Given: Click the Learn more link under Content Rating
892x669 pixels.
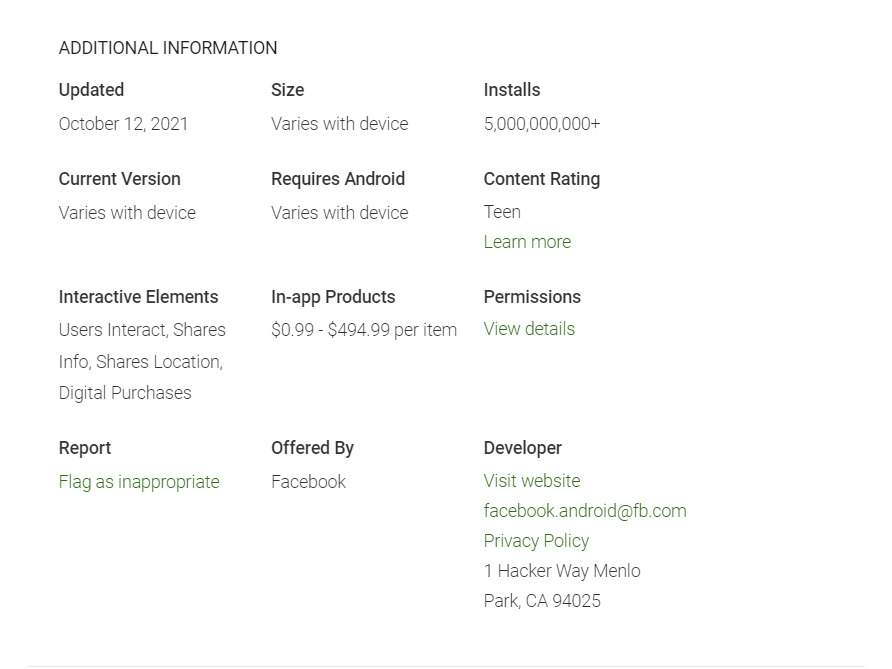Looking at the screenshot, I should tap(527, 242).
